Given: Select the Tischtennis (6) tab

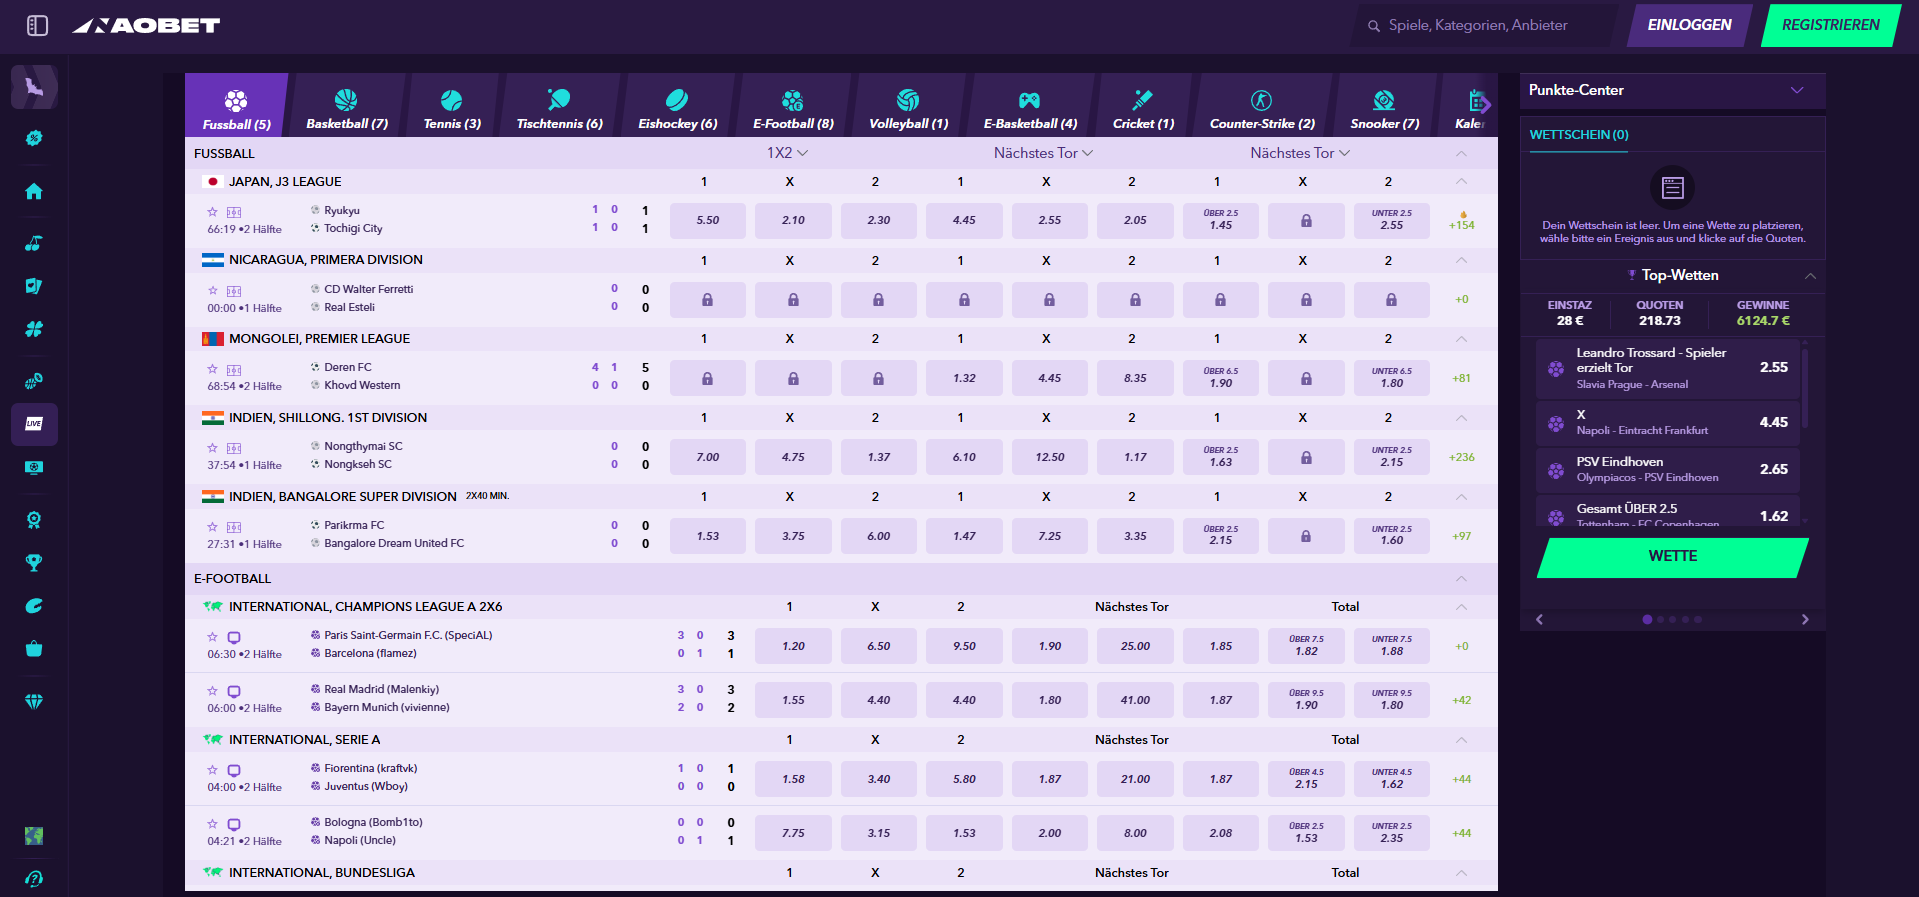Looking at the screenshot, I should pos(559,105).
